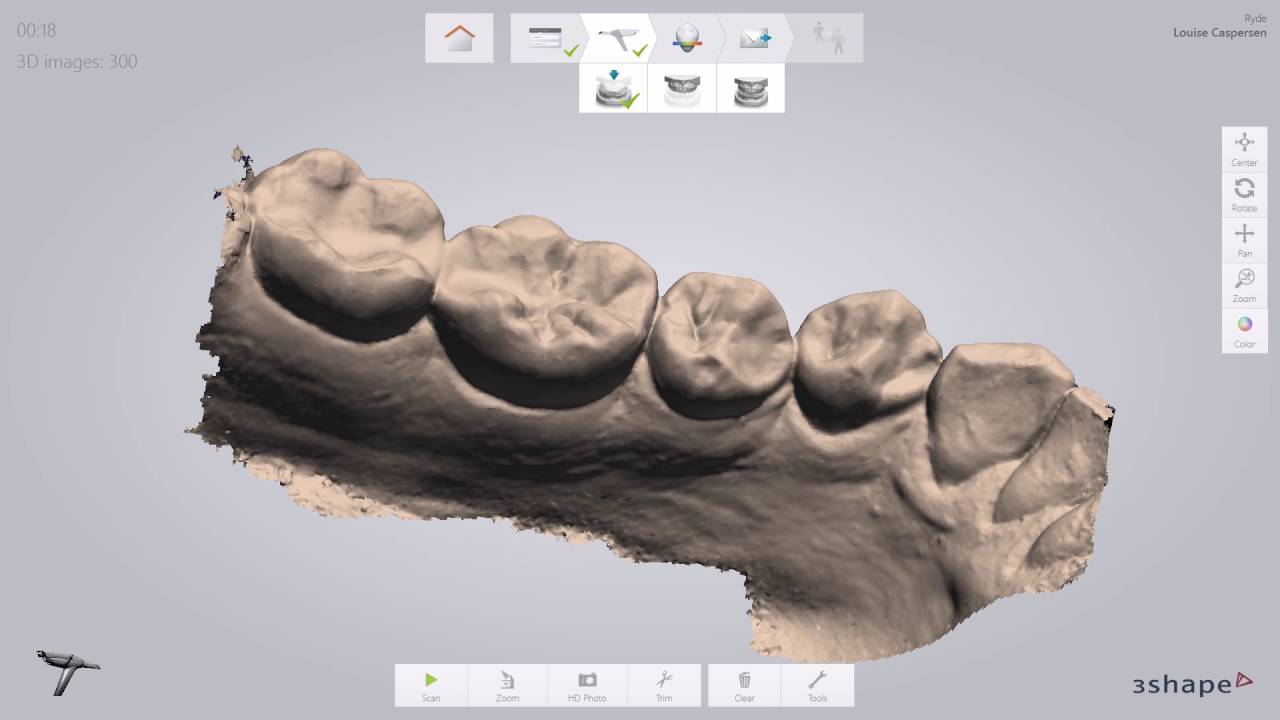Click the Center view tool
Image resolution: width=1280 pixels, height=720 pixels.
pos(1244,149)
